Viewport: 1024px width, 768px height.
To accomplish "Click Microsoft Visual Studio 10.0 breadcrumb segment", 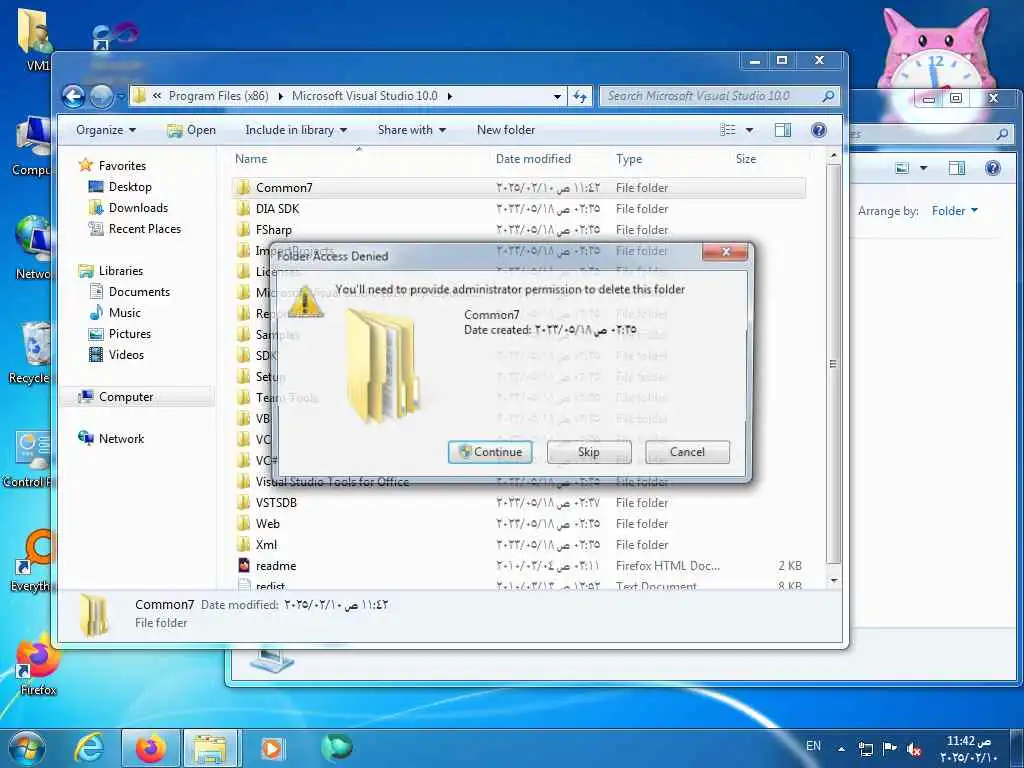I will click(364, 96).
